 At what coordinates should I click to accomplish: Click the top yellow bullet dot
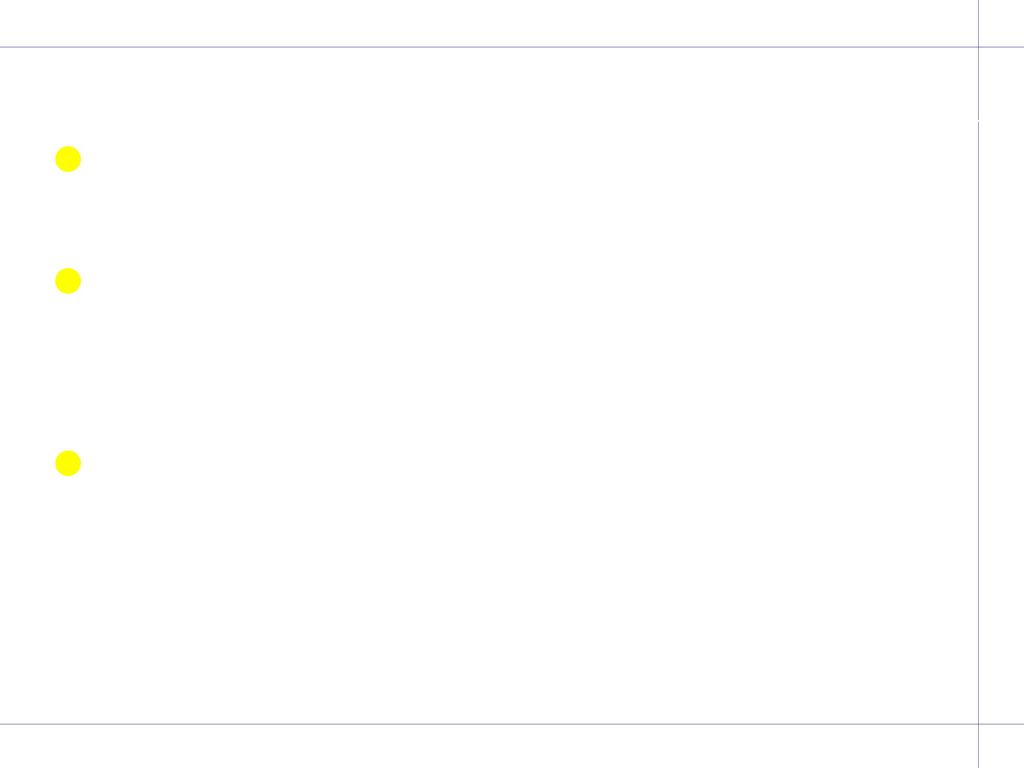[x=68, y=159]
